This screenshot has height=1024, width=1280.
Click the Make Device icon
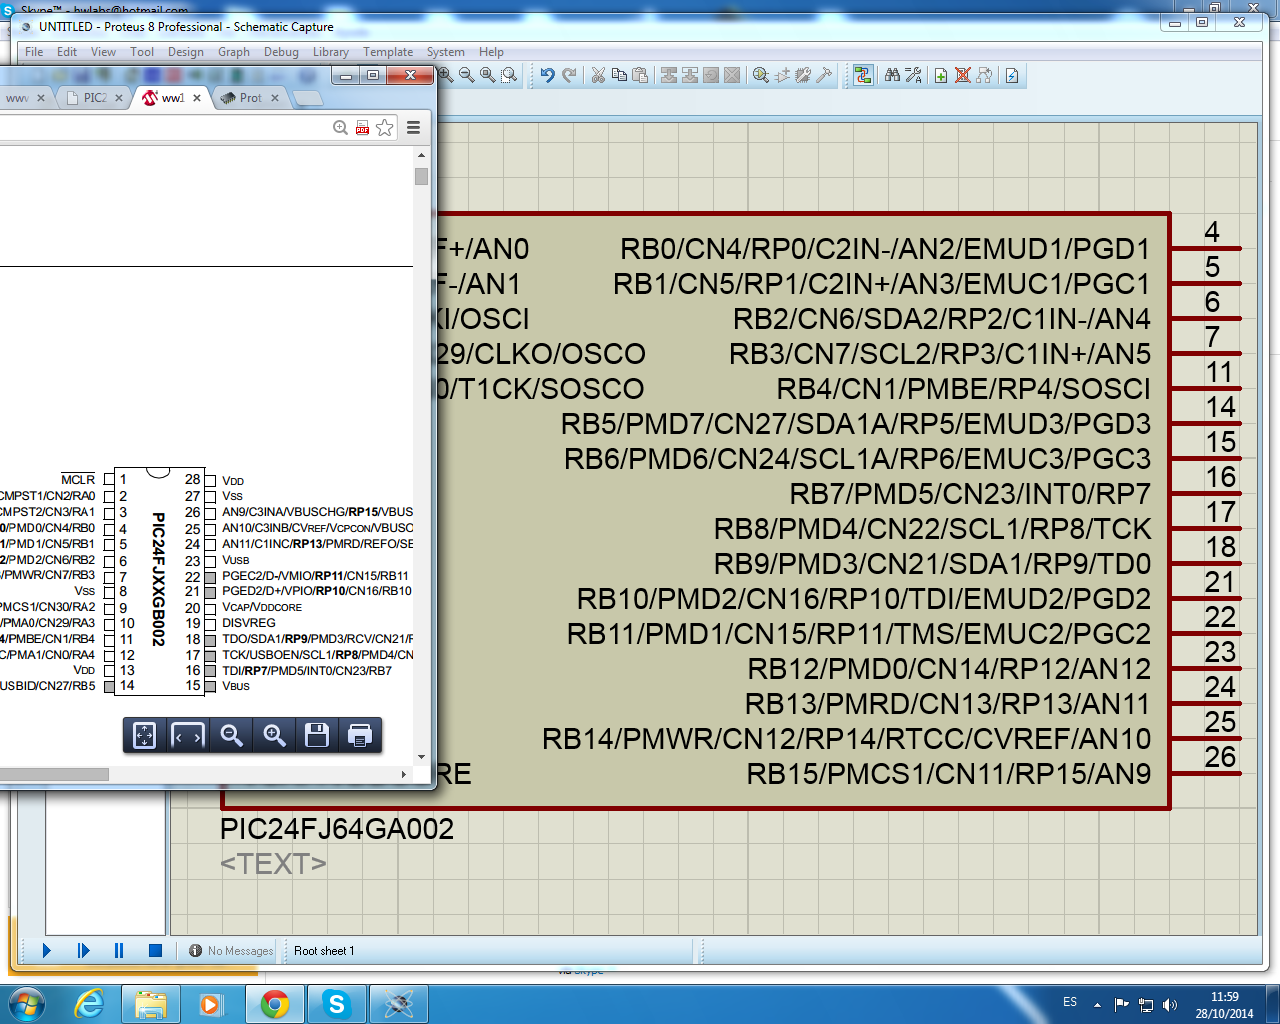(x=782, y=75)
